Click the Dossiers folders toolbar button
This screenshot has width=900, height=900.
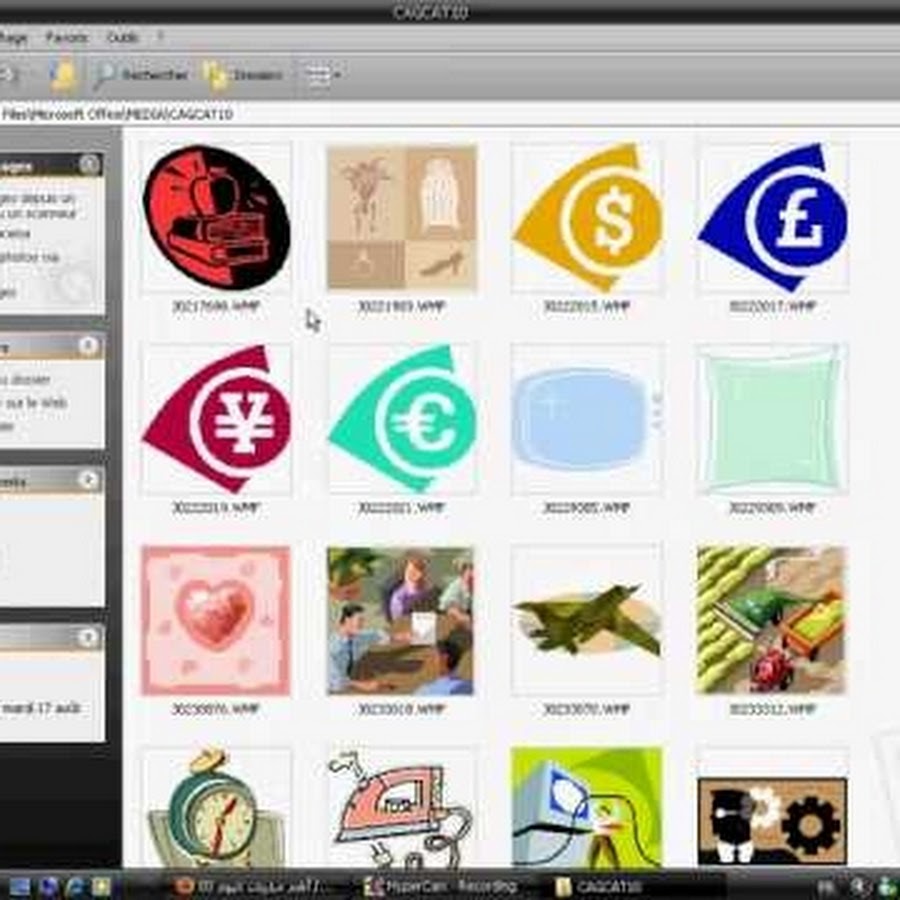coord(243,75)
